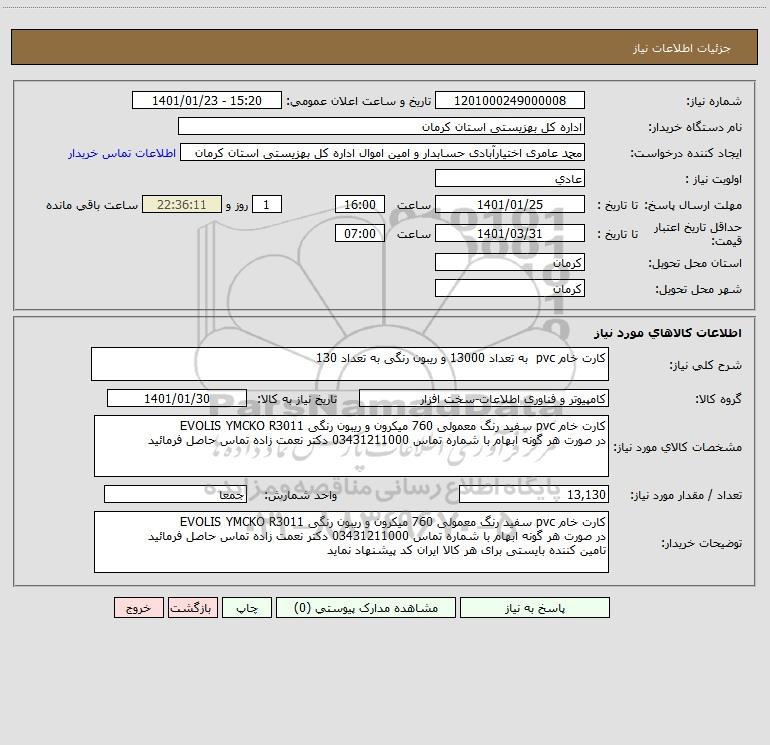The width and height of the screenshot is (770, 745).
Task: Open مشاهده مدارک پیوستی (0) button
Action: tap(366, 608)
